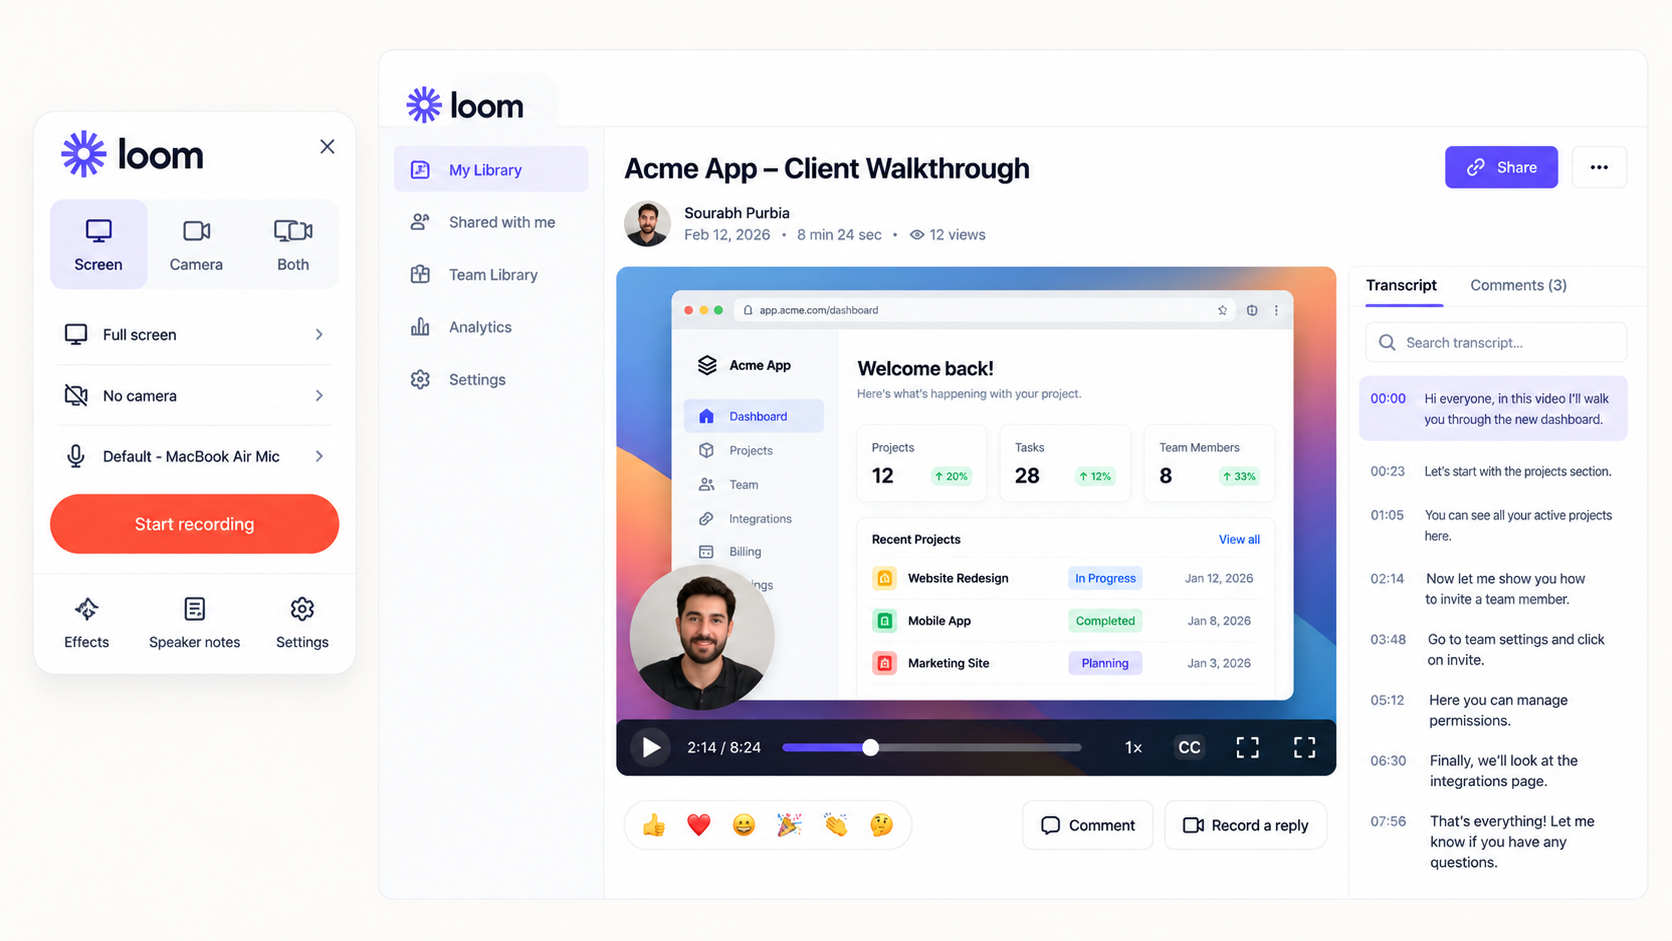This screenshot has width=1672, height=941.
Task: Click in the Search transcript field
Action: point(1496,342)
